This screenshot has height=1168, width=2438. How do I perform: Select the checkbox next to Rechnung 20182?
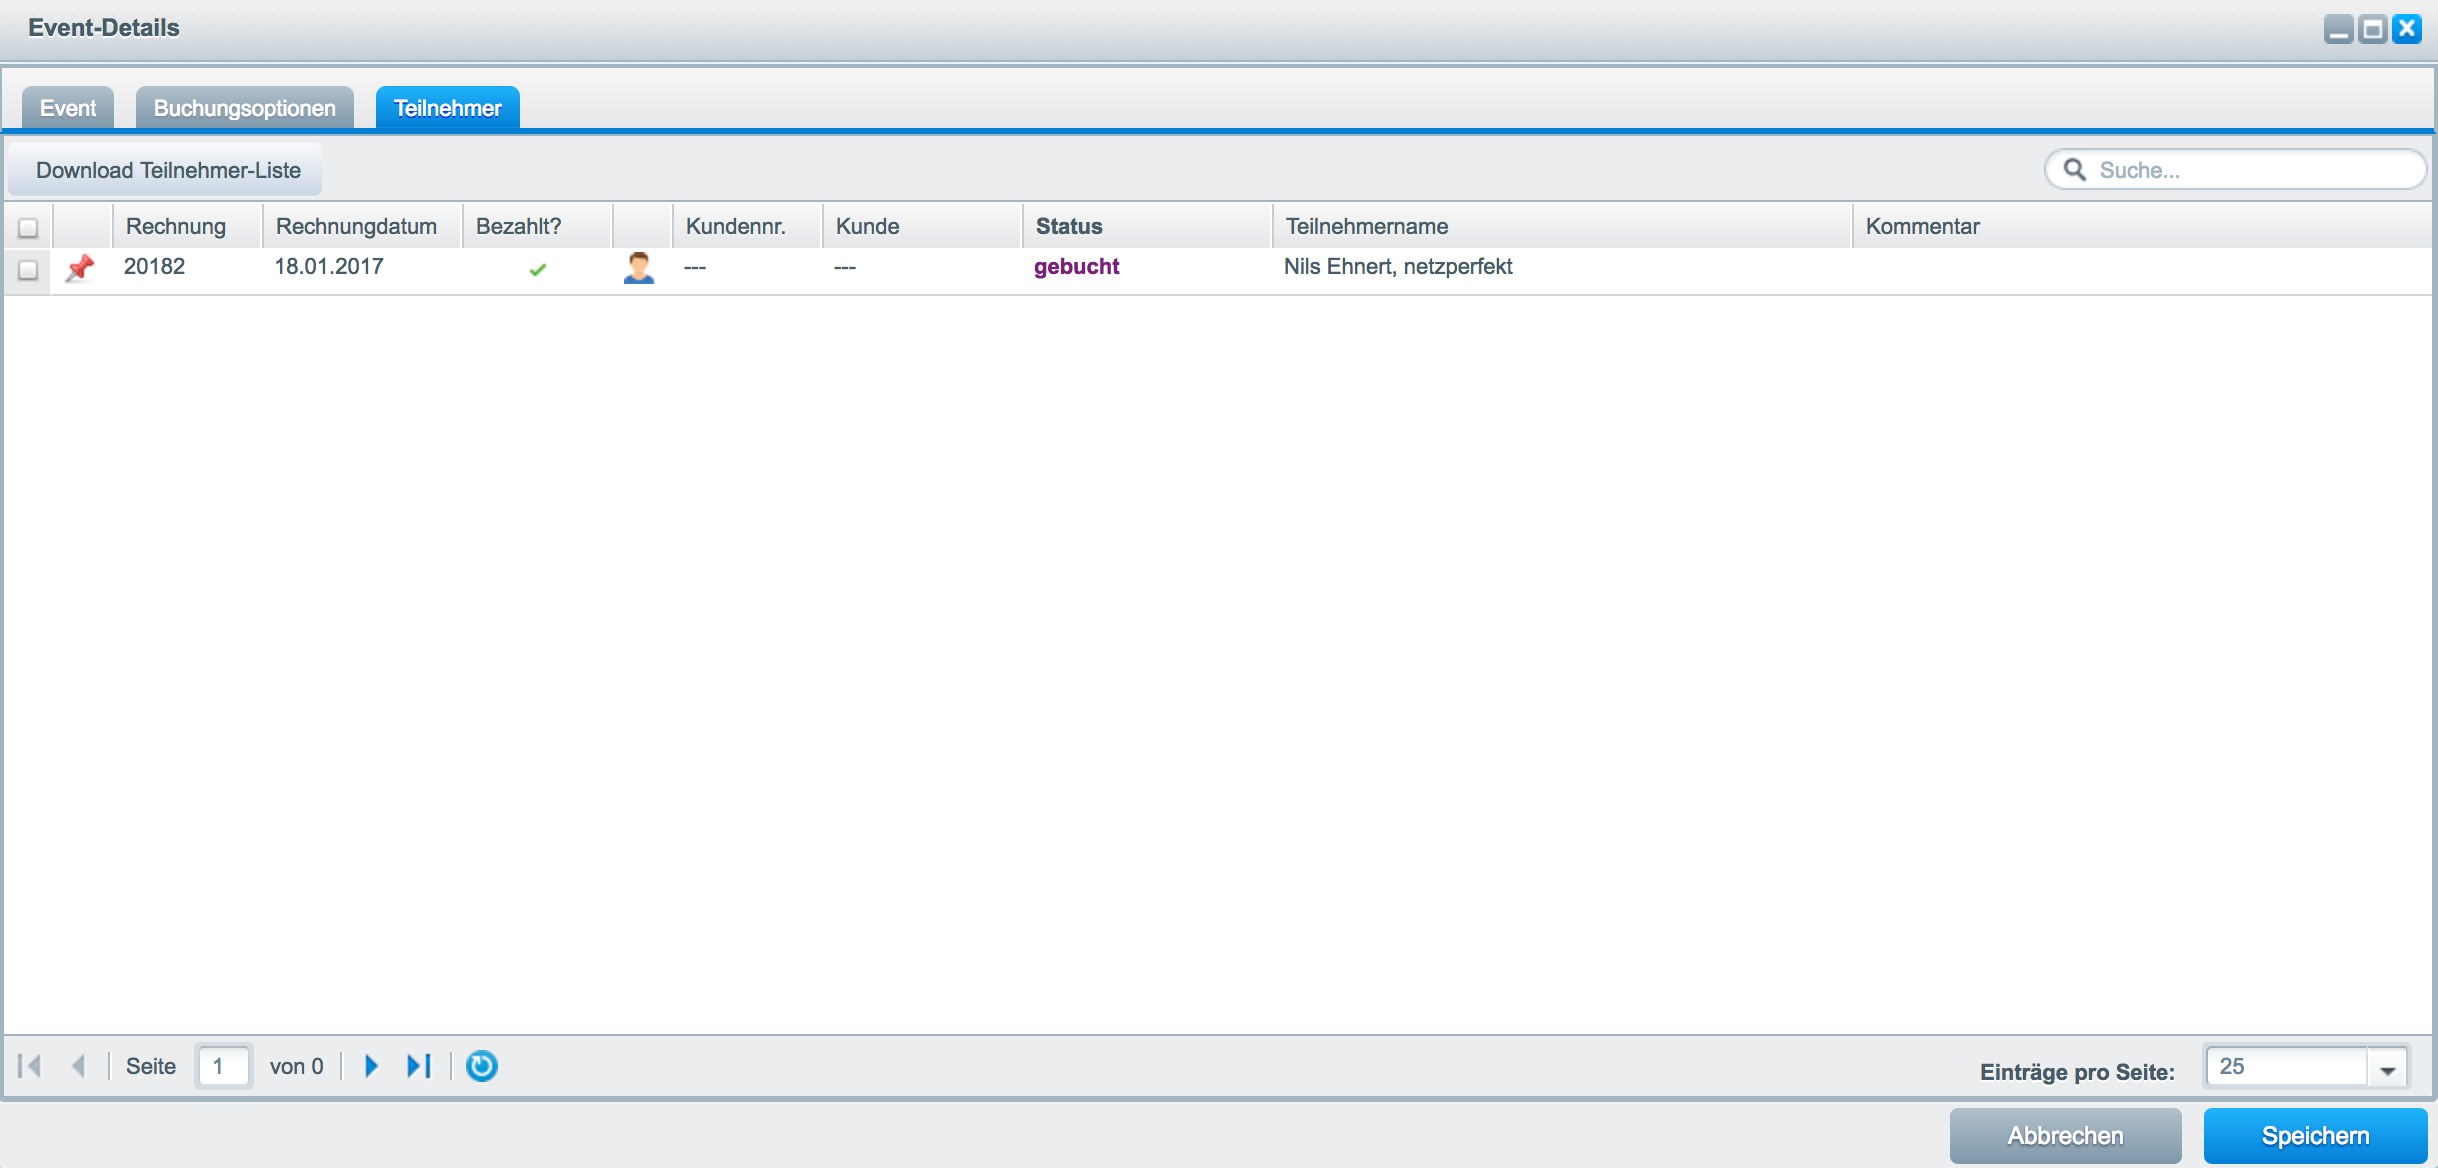pyautogui.click(x=28, y=268)
